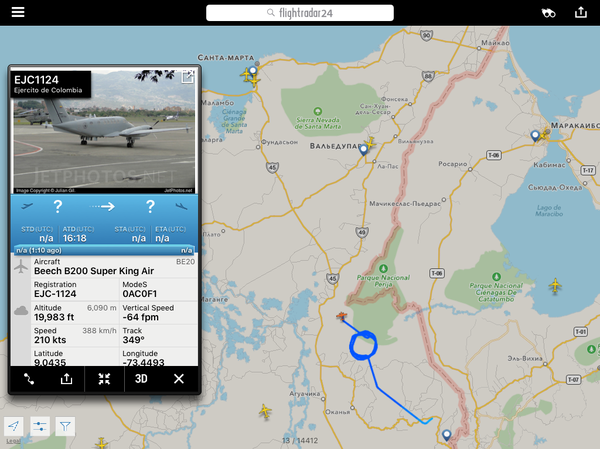Center map on my location arrow
This screenshot has height=449, width=600.
click(14, 426)
